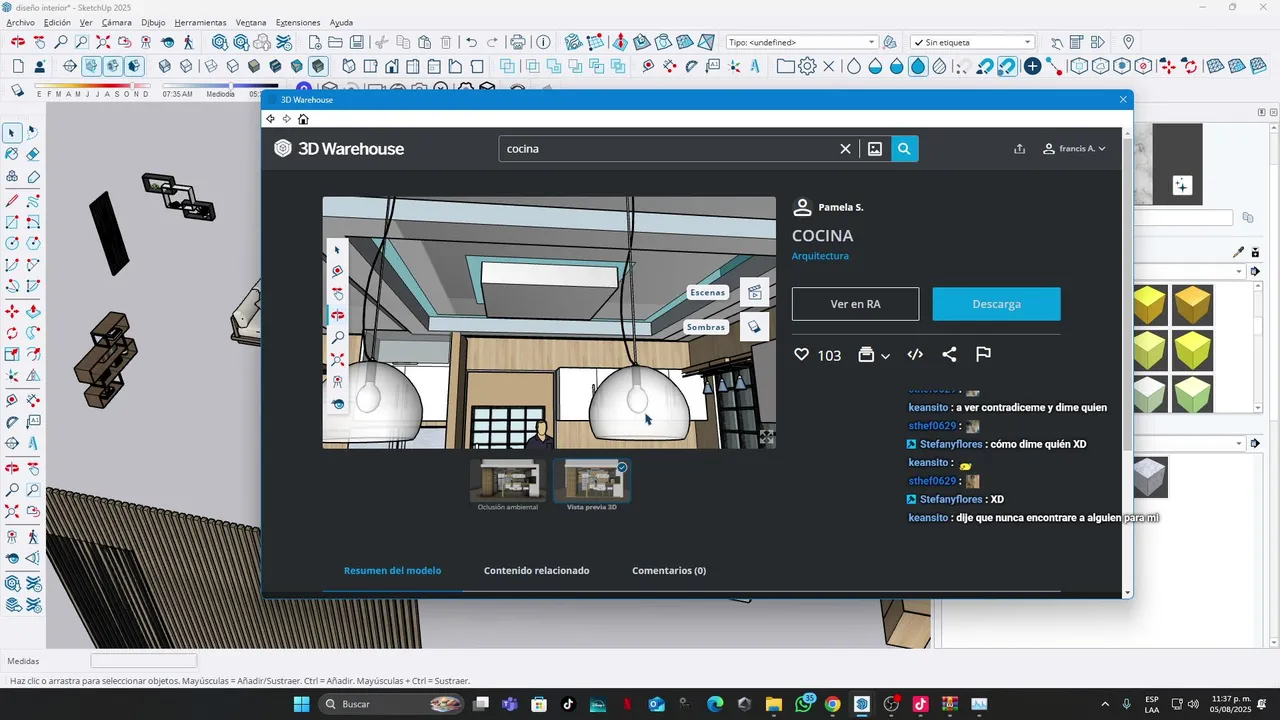The image size is (1280, 720).
Task: Open the Archivo menu
Action: coord(20,22)
